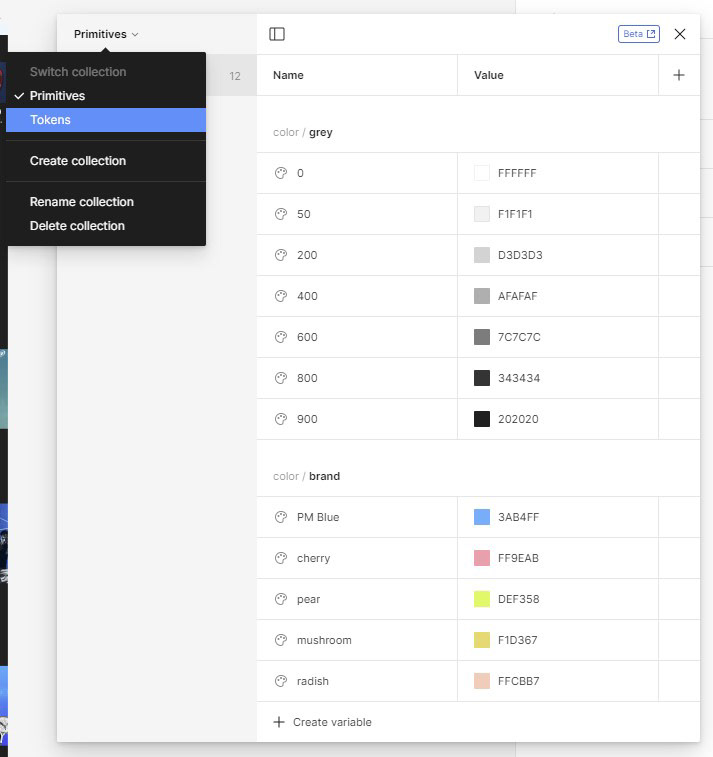Choose Delete collection from the menu
713x757 pixels.
pyautogui.click(x=106, y=226)
